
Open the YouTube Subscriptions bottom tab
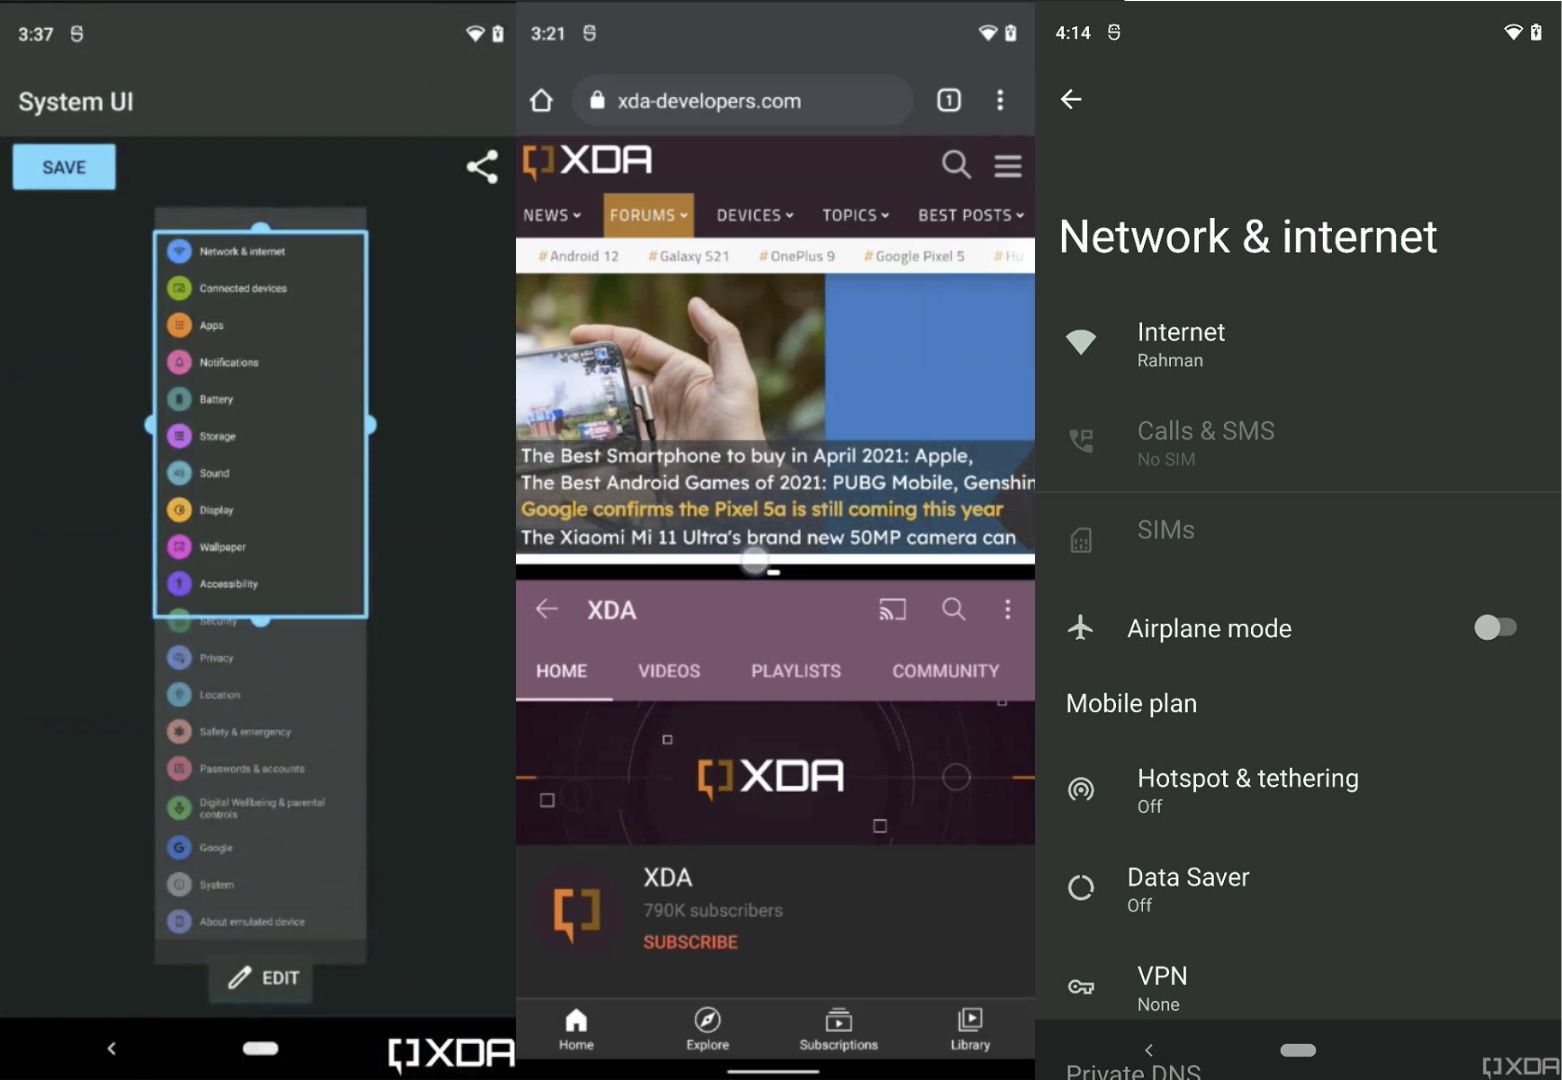[838, 1029]
